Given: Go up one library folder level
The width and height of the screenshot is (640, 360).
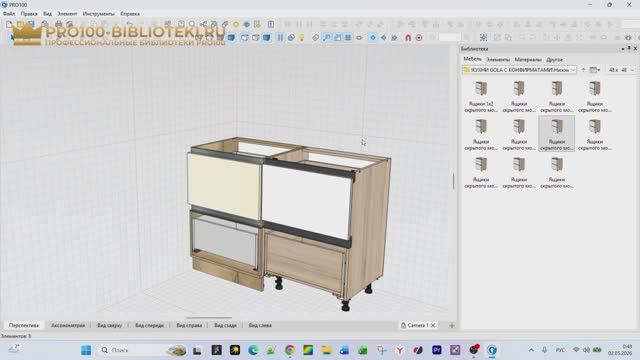Looking at the screenshot, I should pos(583,70).
